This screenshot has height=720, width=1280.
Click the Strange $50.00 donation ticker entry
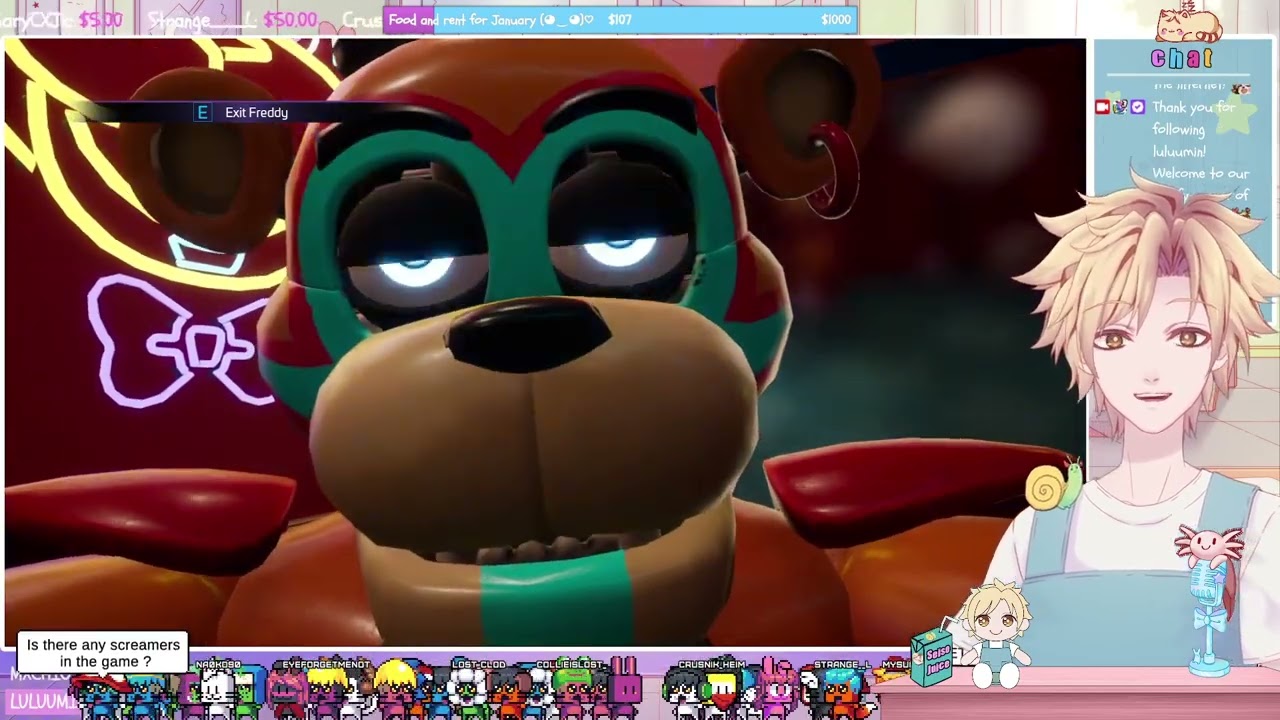(x=232, y=20)
